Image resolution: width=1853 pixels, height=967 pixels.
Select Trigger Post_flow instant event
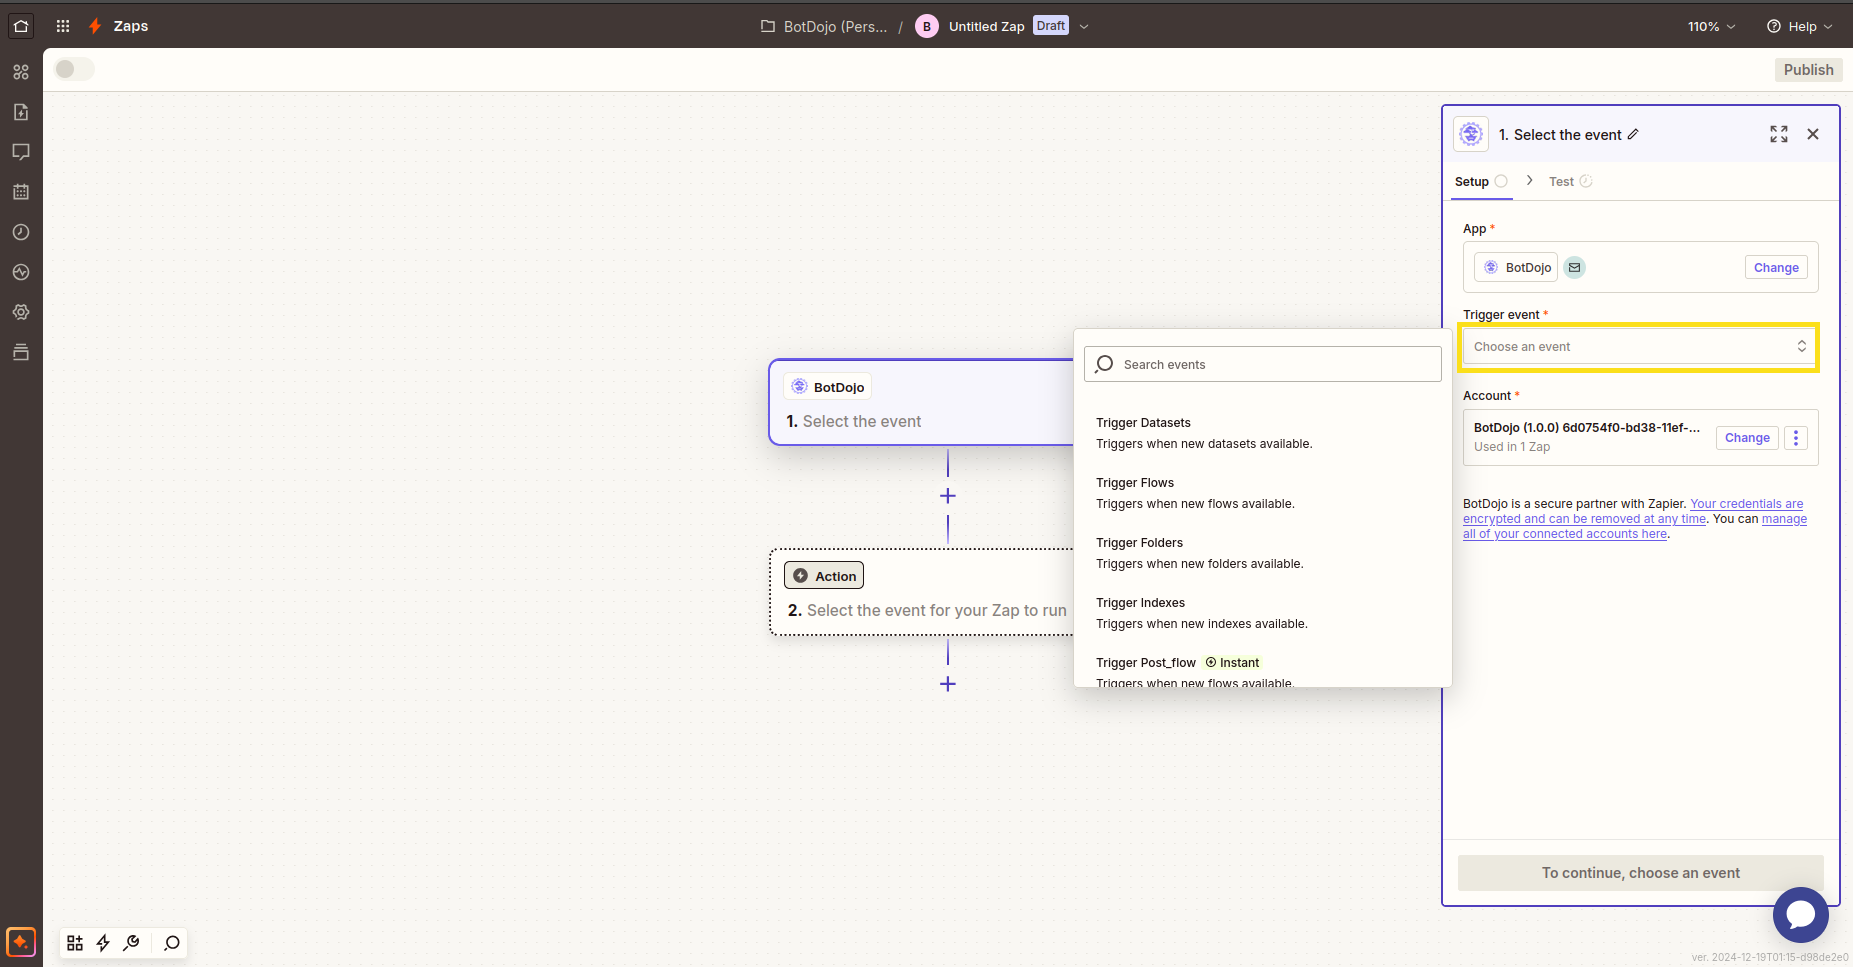pos(1263,671)
